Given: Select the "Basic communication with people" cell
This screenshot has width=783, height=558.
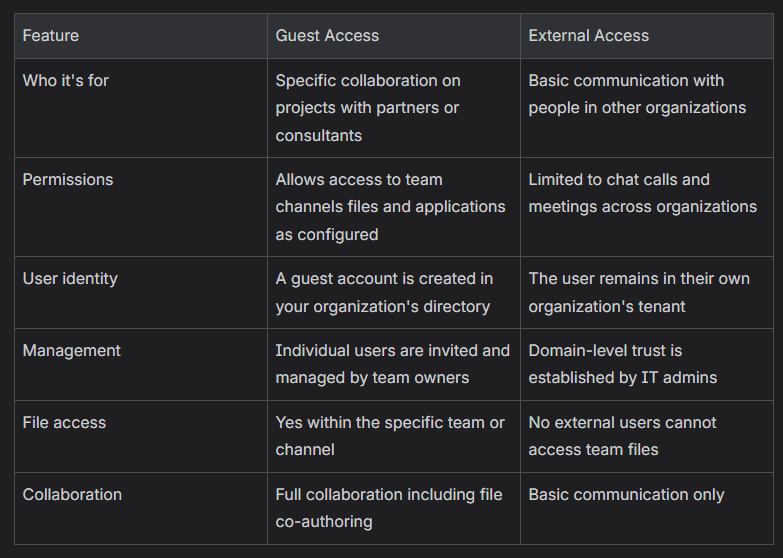Looking at the screenshot, I should 637,94.
